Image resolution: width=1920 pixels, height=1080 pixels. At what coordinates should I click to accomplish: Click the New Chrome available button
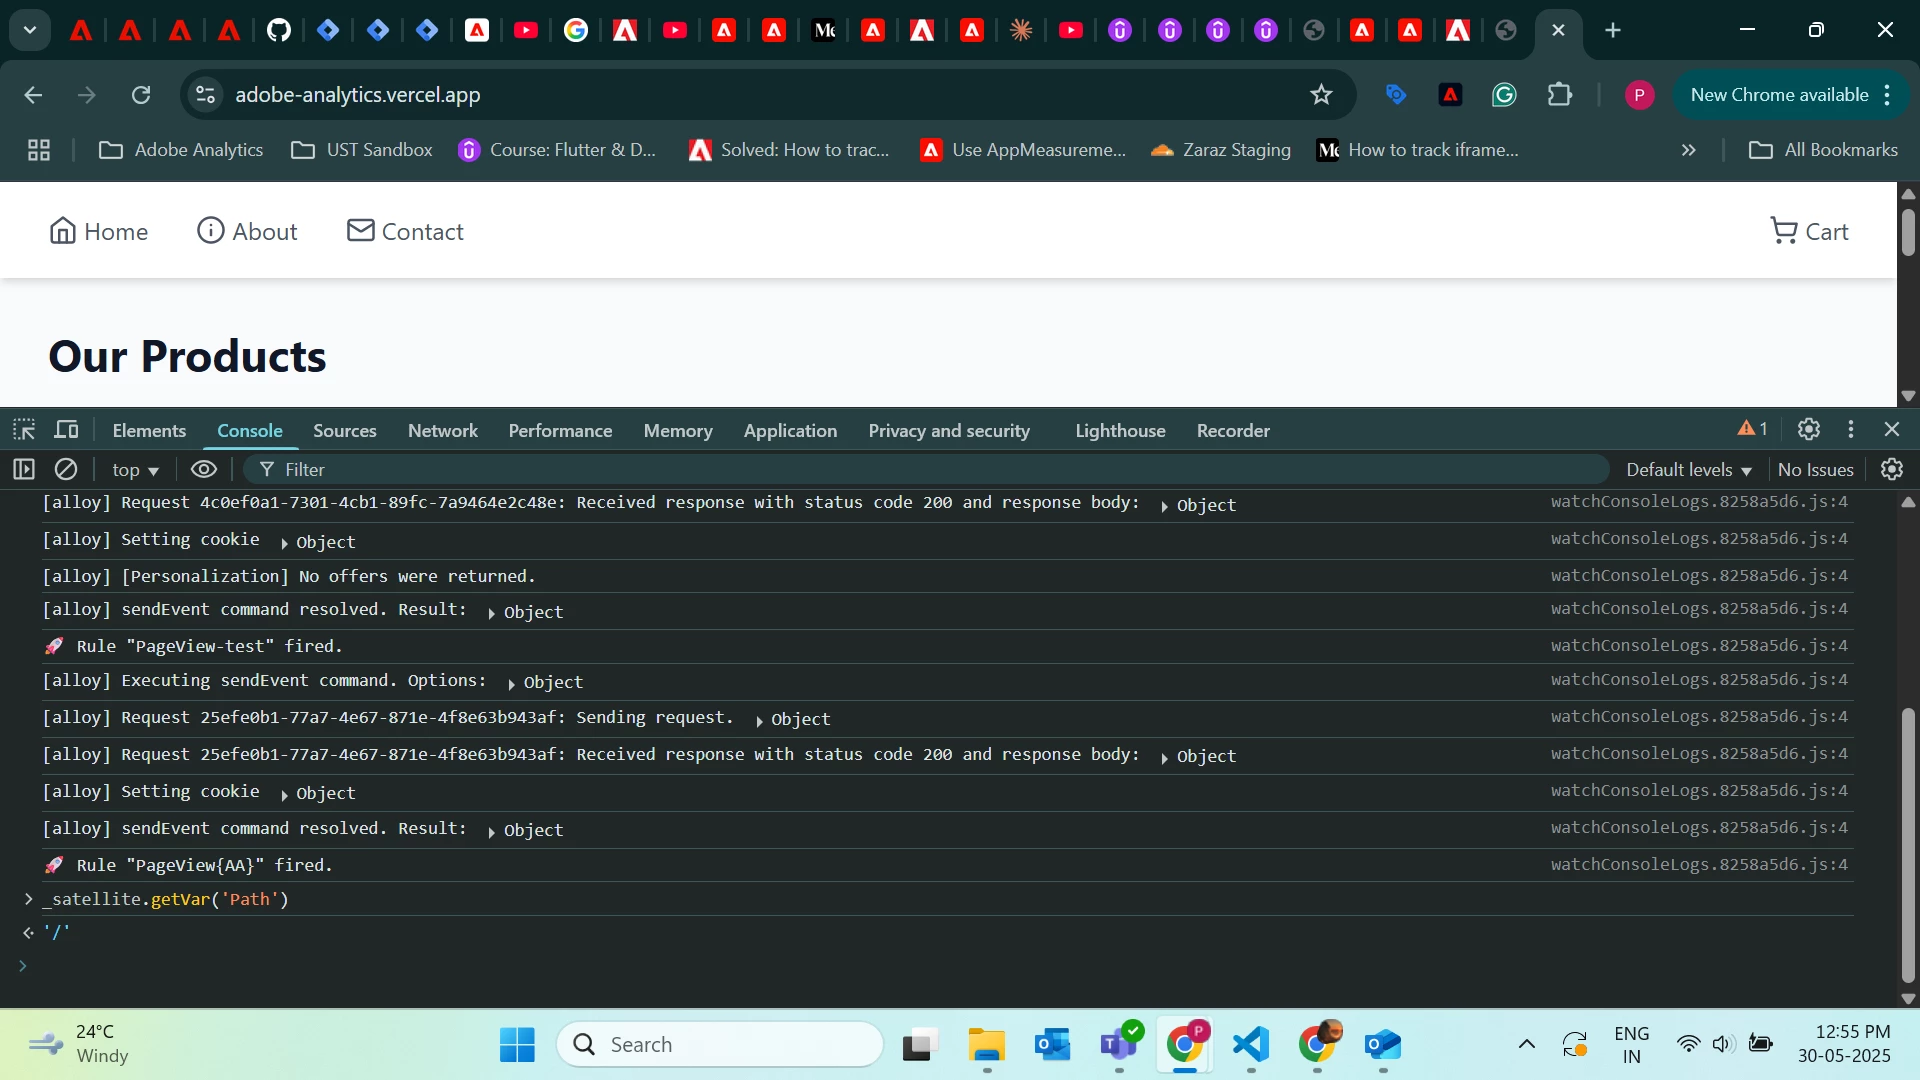click(x=1779, y=95)
